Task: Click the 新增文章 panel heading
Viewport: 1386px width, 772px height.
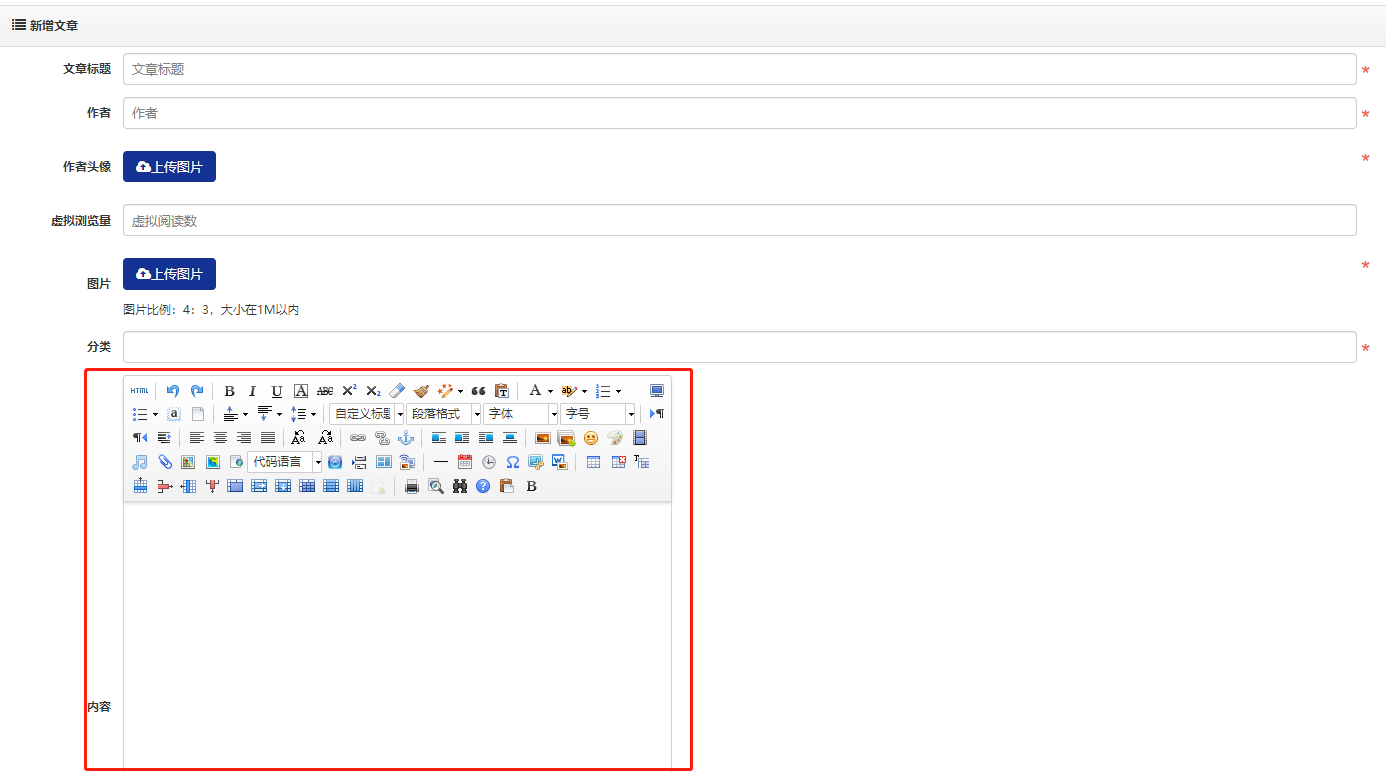Action: (54, 25)
